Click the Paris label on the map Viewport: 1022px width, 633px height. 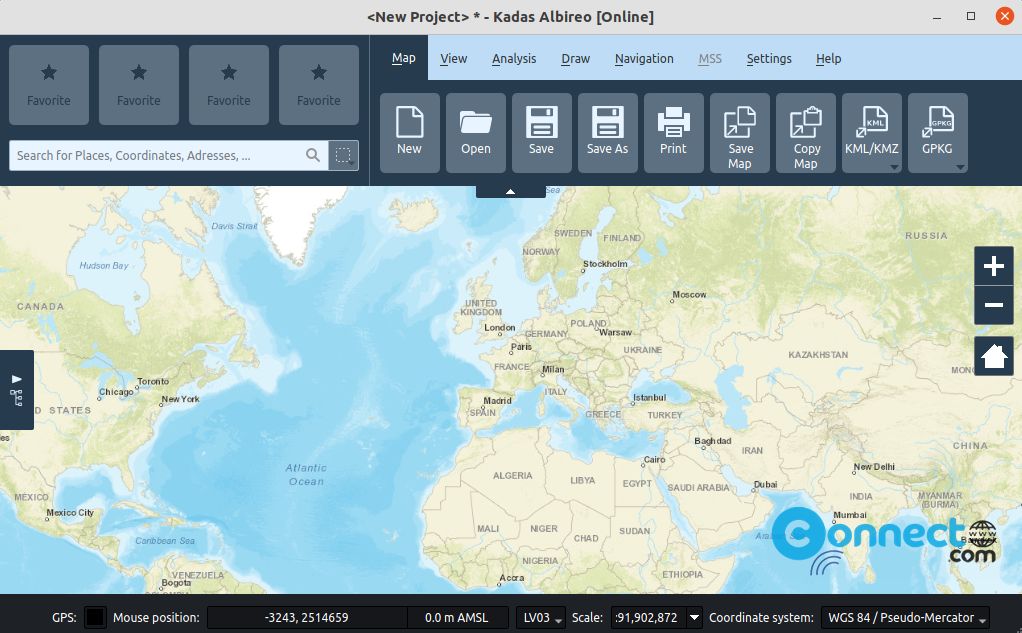pyautogui.click(x=521, y=347)
